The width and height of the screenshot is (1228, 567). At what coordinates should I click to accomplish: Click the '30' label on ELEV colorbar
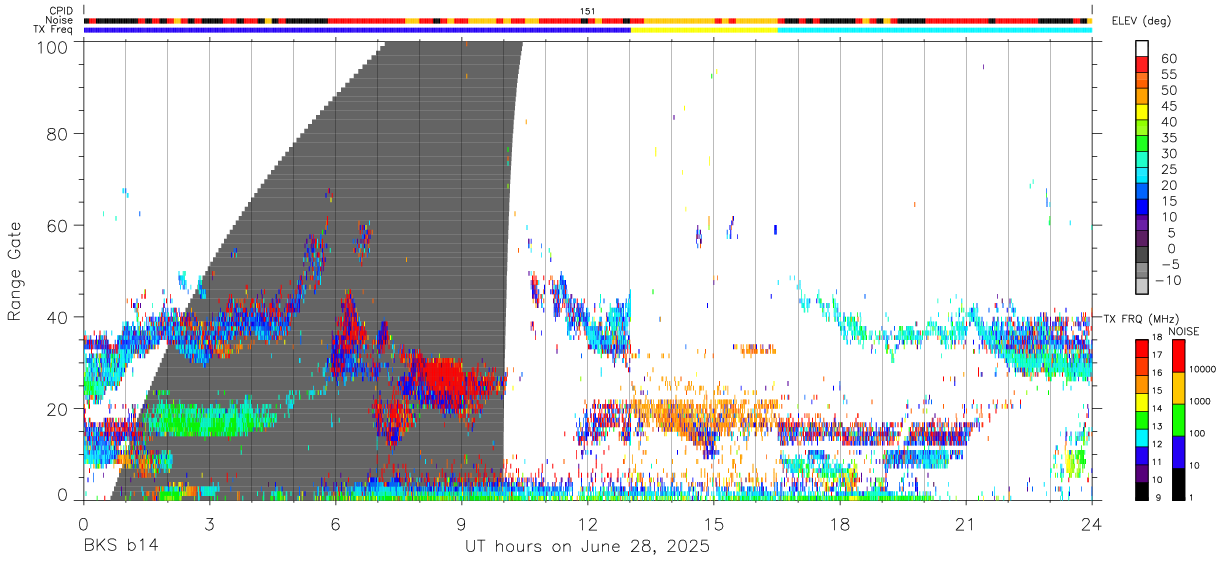(x=1169, y=154)
